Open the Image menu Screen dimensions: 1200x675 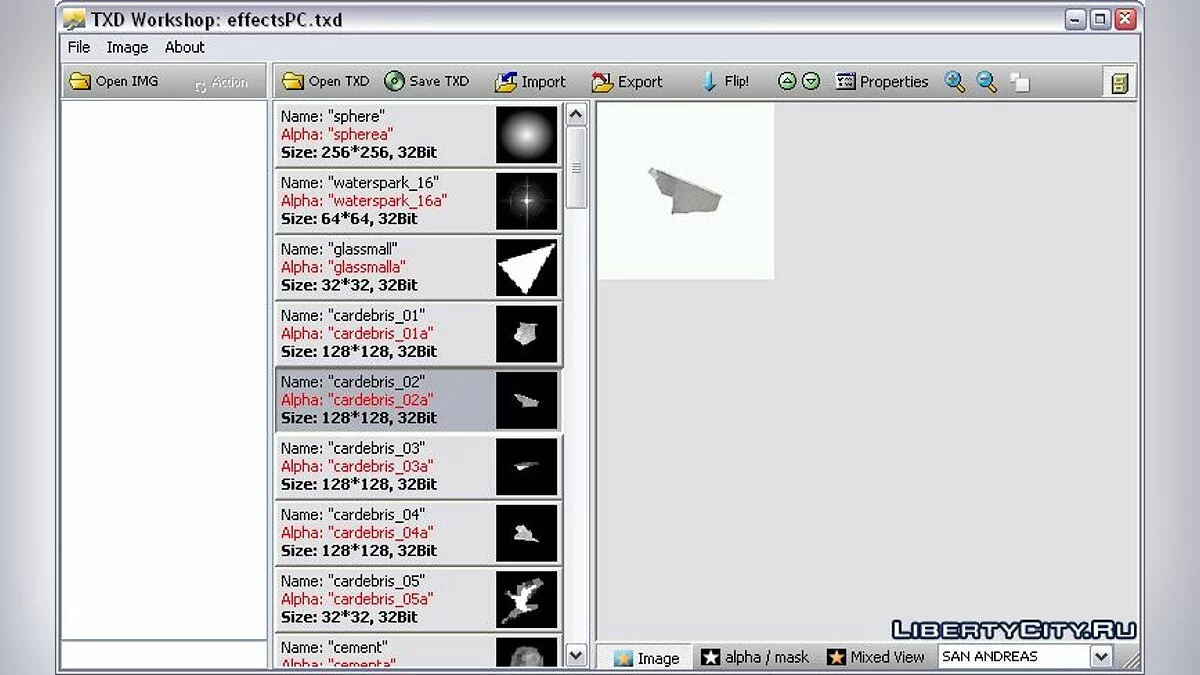(127, 47)
